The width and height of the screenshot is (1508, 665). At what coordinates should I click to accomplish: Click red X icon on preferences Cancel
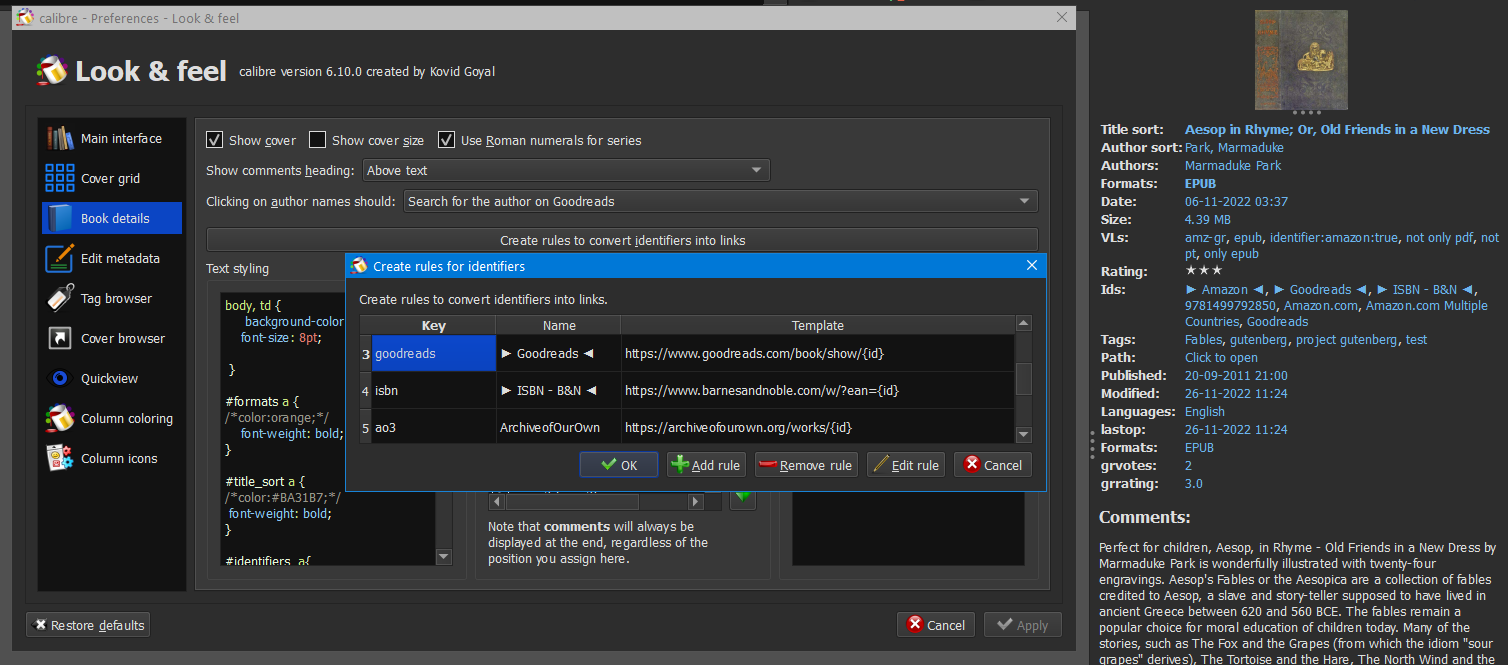point(915,625)
